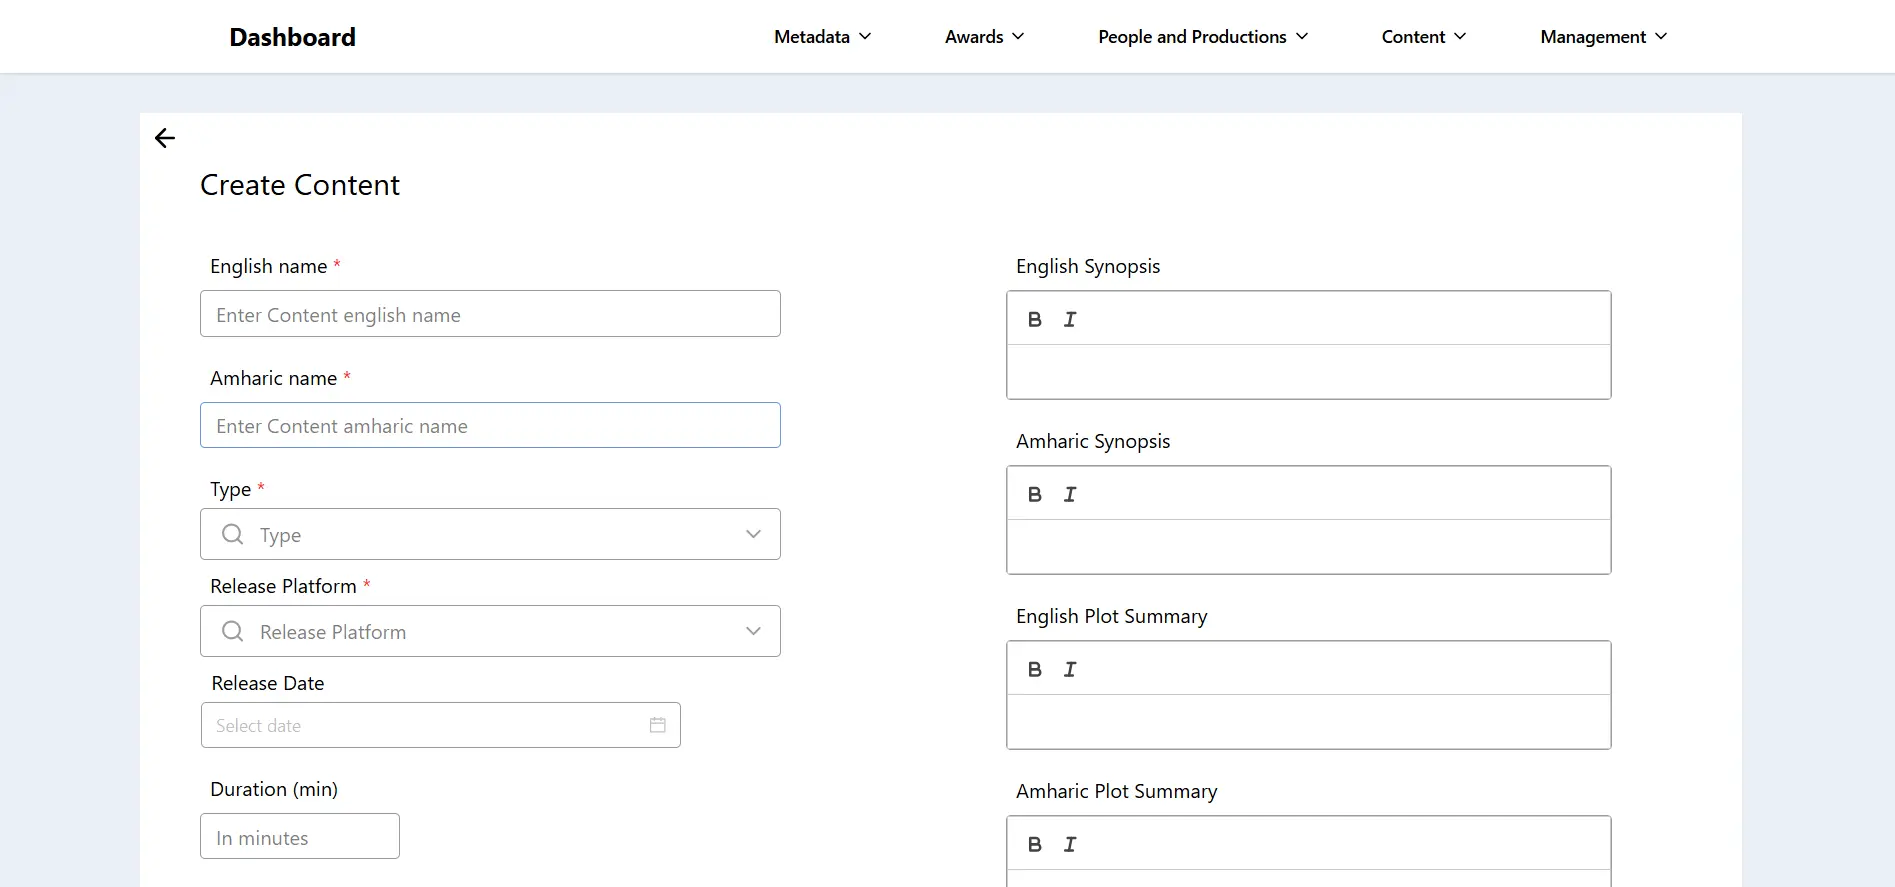Toggle italic in Amharic Synopsis editor
This screenshot has height=887, width=1895.
(1070, 494)
